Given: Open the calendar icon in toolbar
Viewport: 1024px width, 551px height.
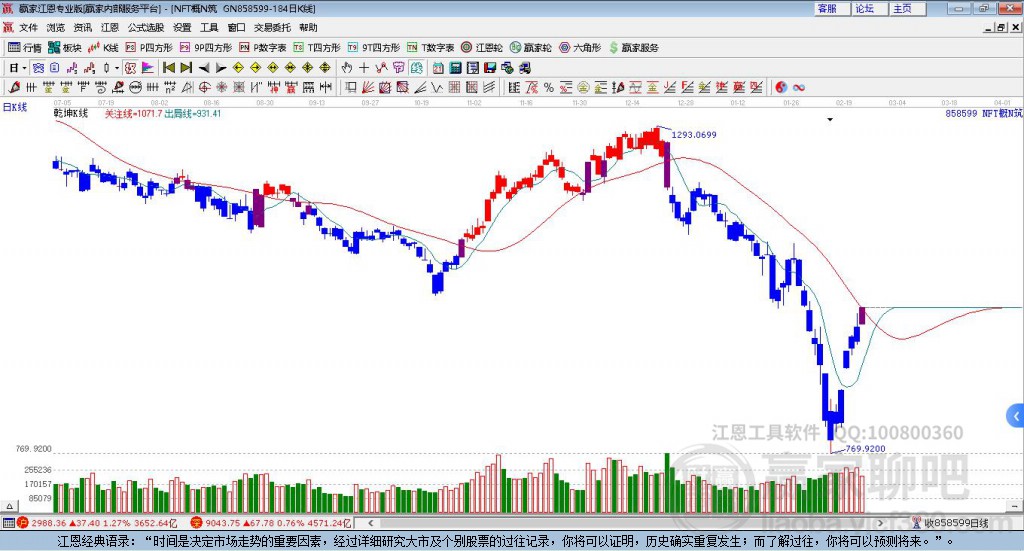Looking at the screenshot, I should (x=438, y=68).
